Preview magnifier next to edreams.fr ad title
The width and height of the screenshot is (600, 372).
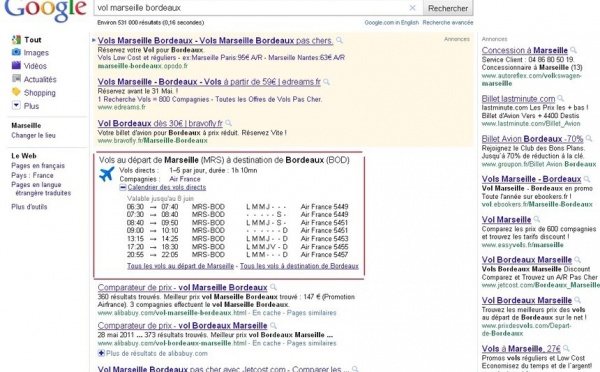click(326, 82)
